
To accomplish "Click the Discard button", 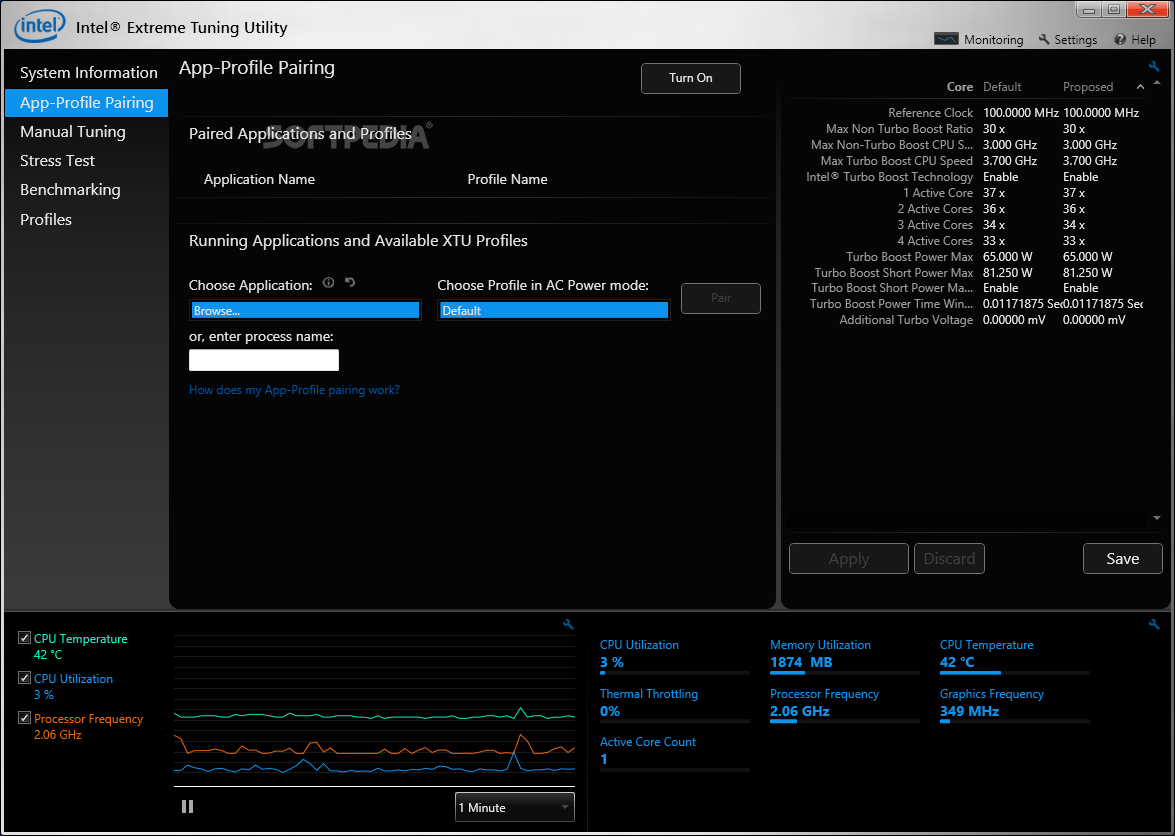I will click(949, 559).
